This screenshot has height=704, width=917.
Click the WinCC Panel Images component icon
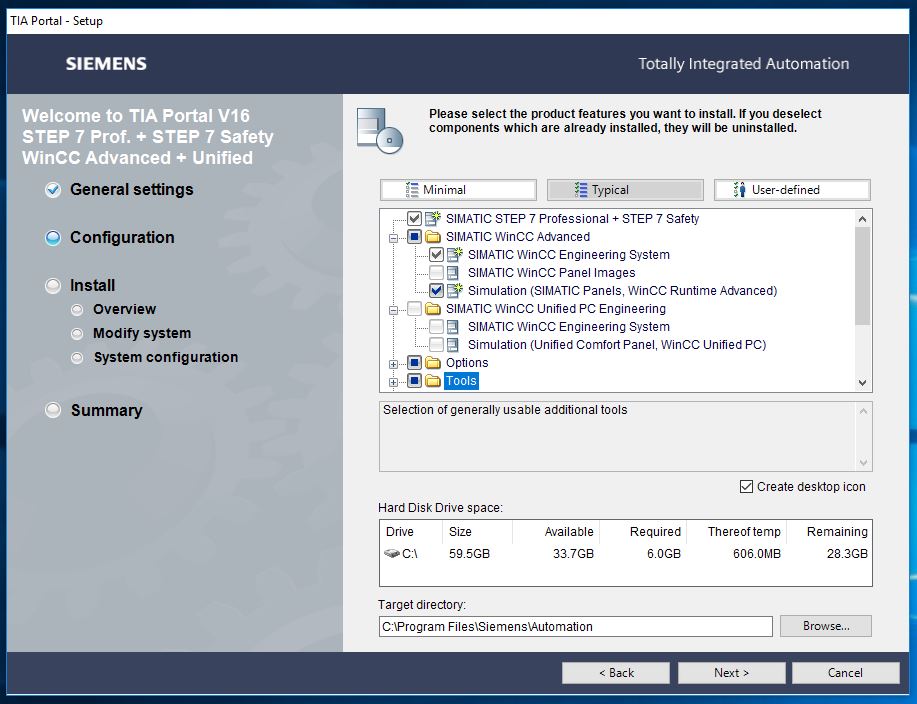(454, 273)
